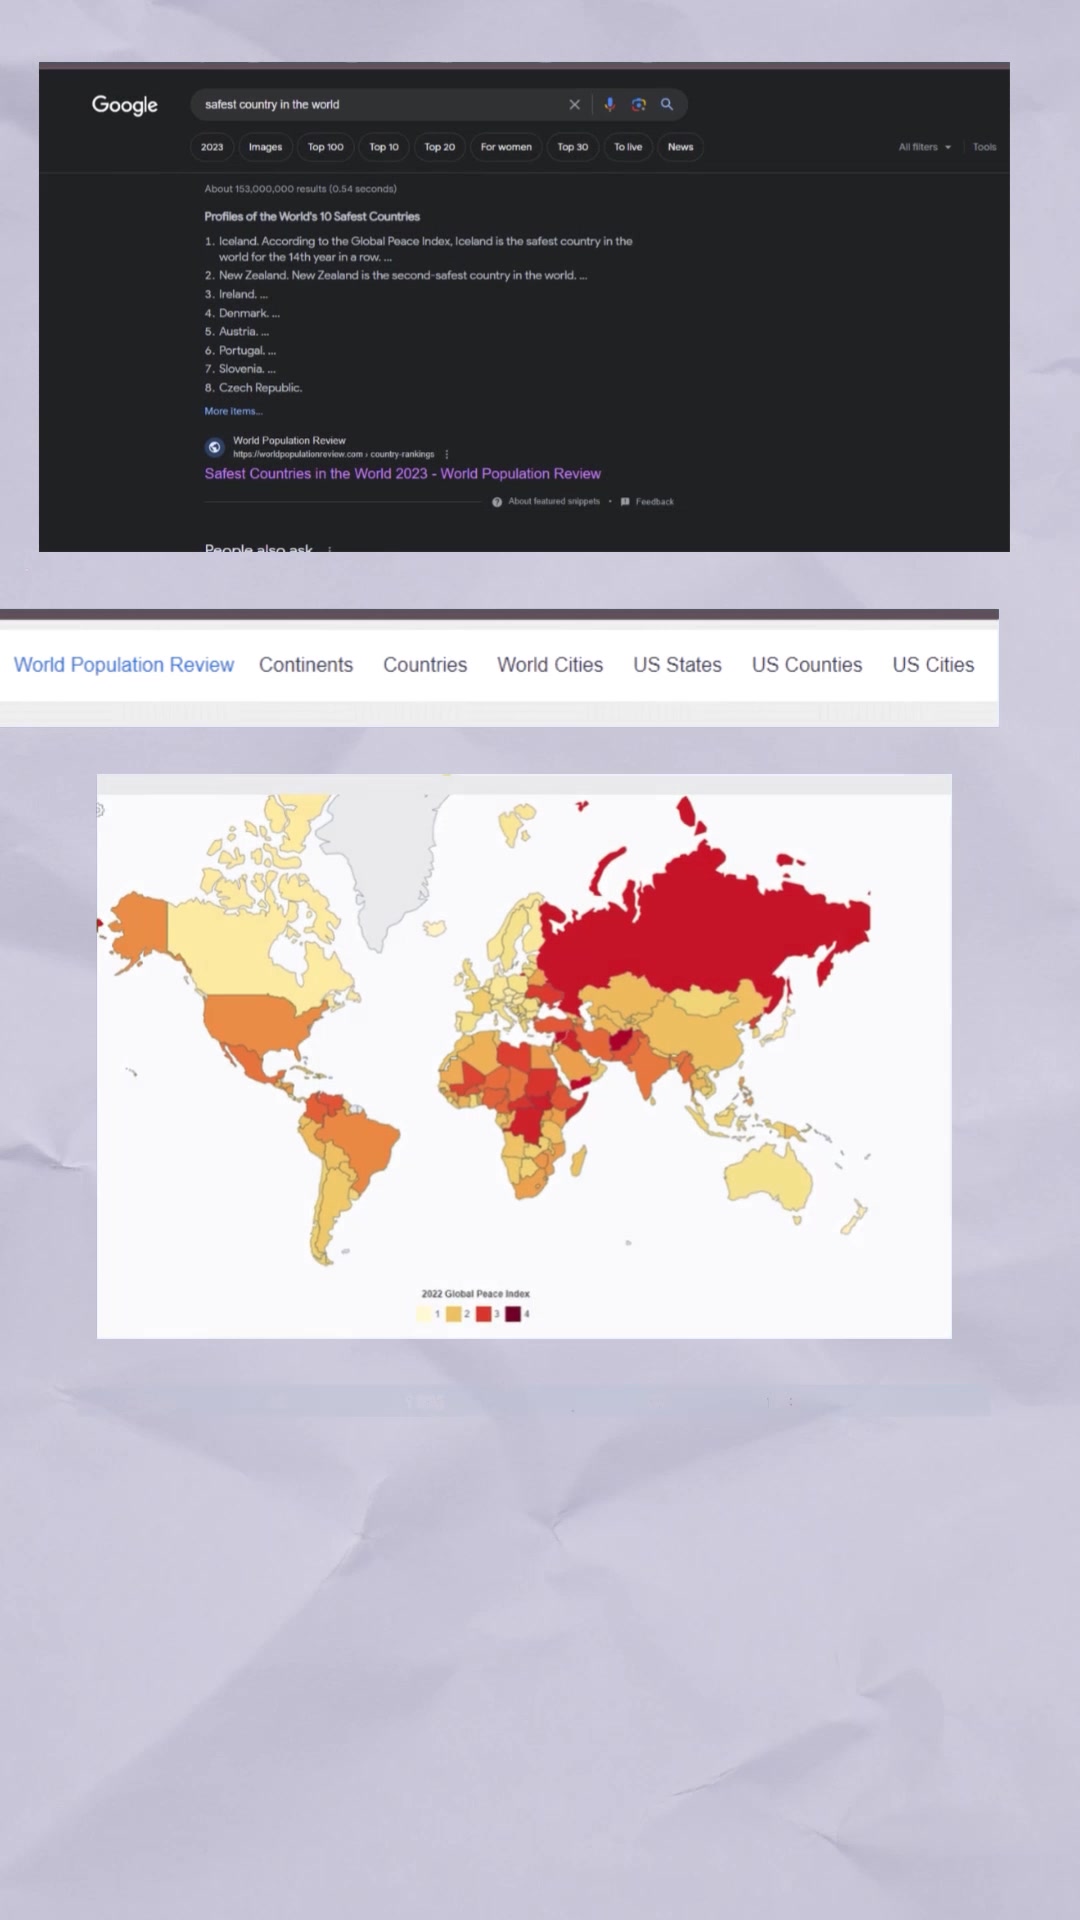This screenshot has width=1080, height=1920.
Task: Open the US States menu
Action: [677, 665]
